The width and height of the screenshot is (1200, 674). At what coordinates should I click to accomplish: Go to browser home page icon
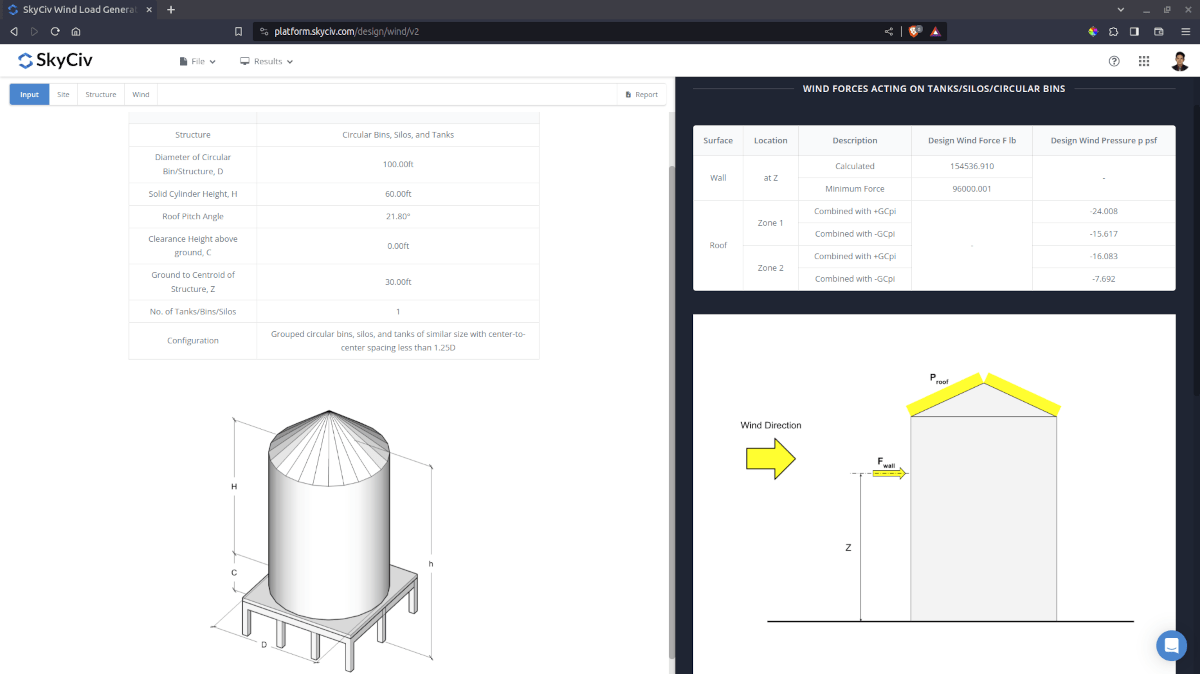click(x=76, y=31)
